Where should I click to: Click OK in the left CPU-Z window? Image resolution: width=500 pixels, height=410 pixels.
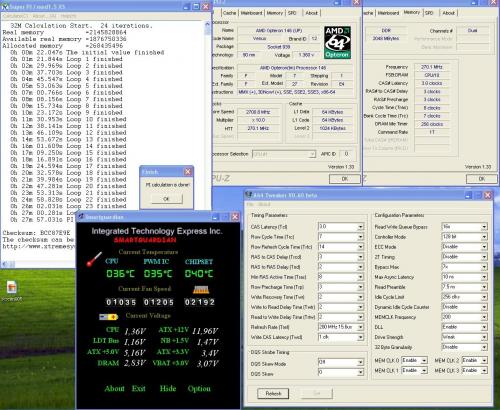[x=345, y=179]
